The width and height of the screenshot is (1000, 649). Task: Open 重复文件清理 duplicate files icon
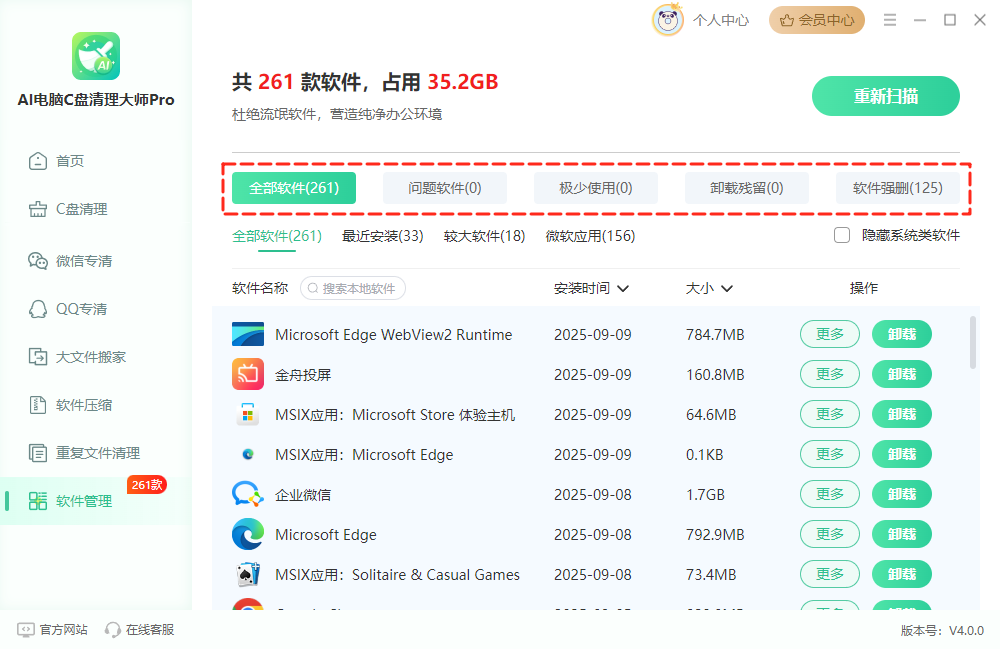point(38,453)
